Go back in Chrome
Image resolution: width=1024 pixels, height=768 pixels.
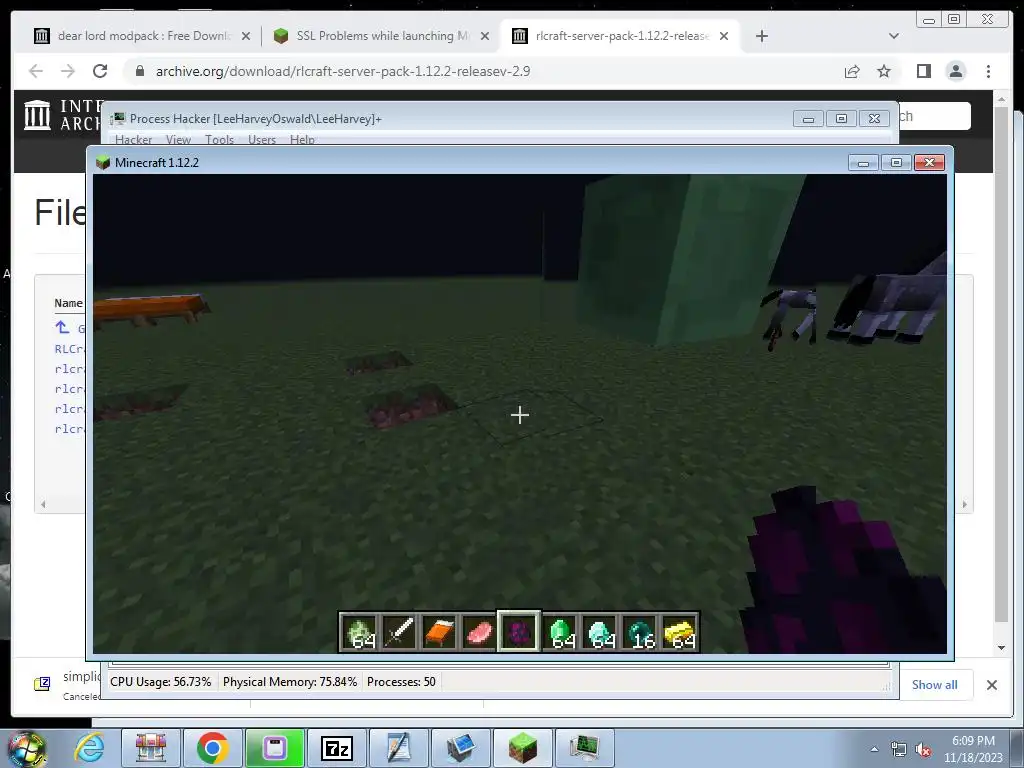(x=36, y=71)
